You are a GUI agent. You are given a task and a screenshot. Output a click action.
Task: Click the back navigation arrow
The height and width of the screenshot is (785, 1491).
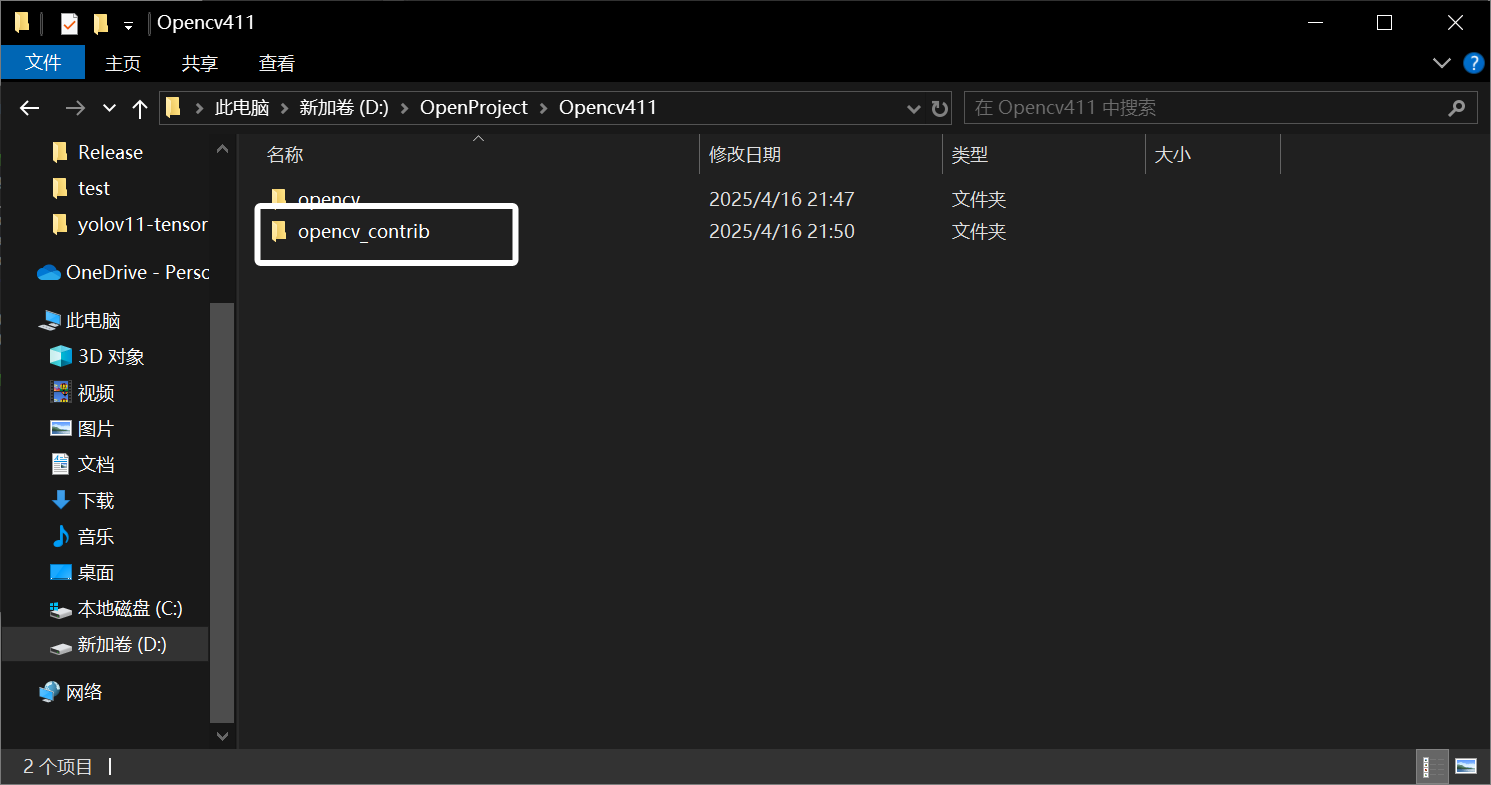point(29,107)
